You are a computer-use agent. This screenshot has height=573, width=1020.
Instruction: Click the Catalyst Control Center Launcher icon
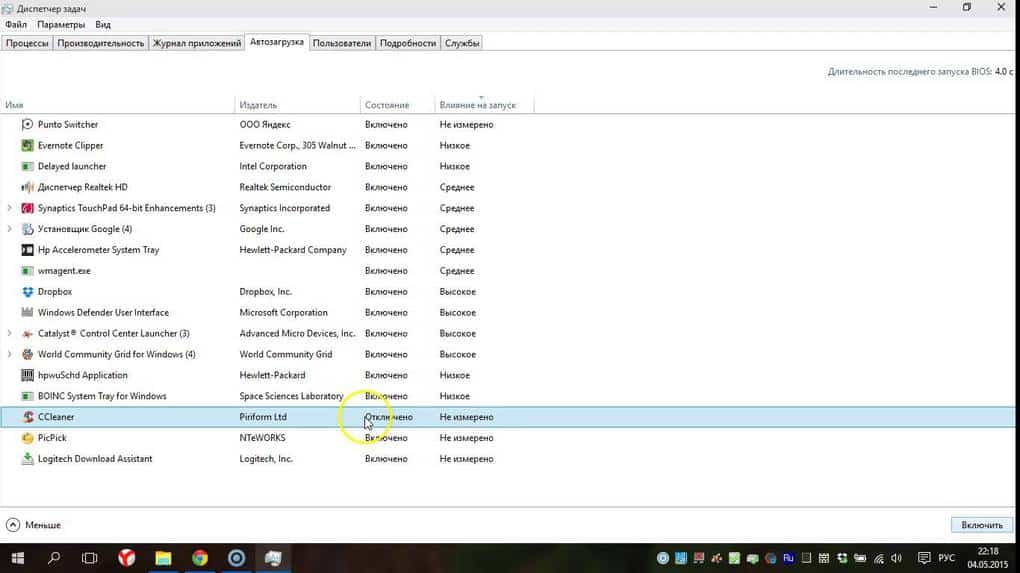coord(27,333)
